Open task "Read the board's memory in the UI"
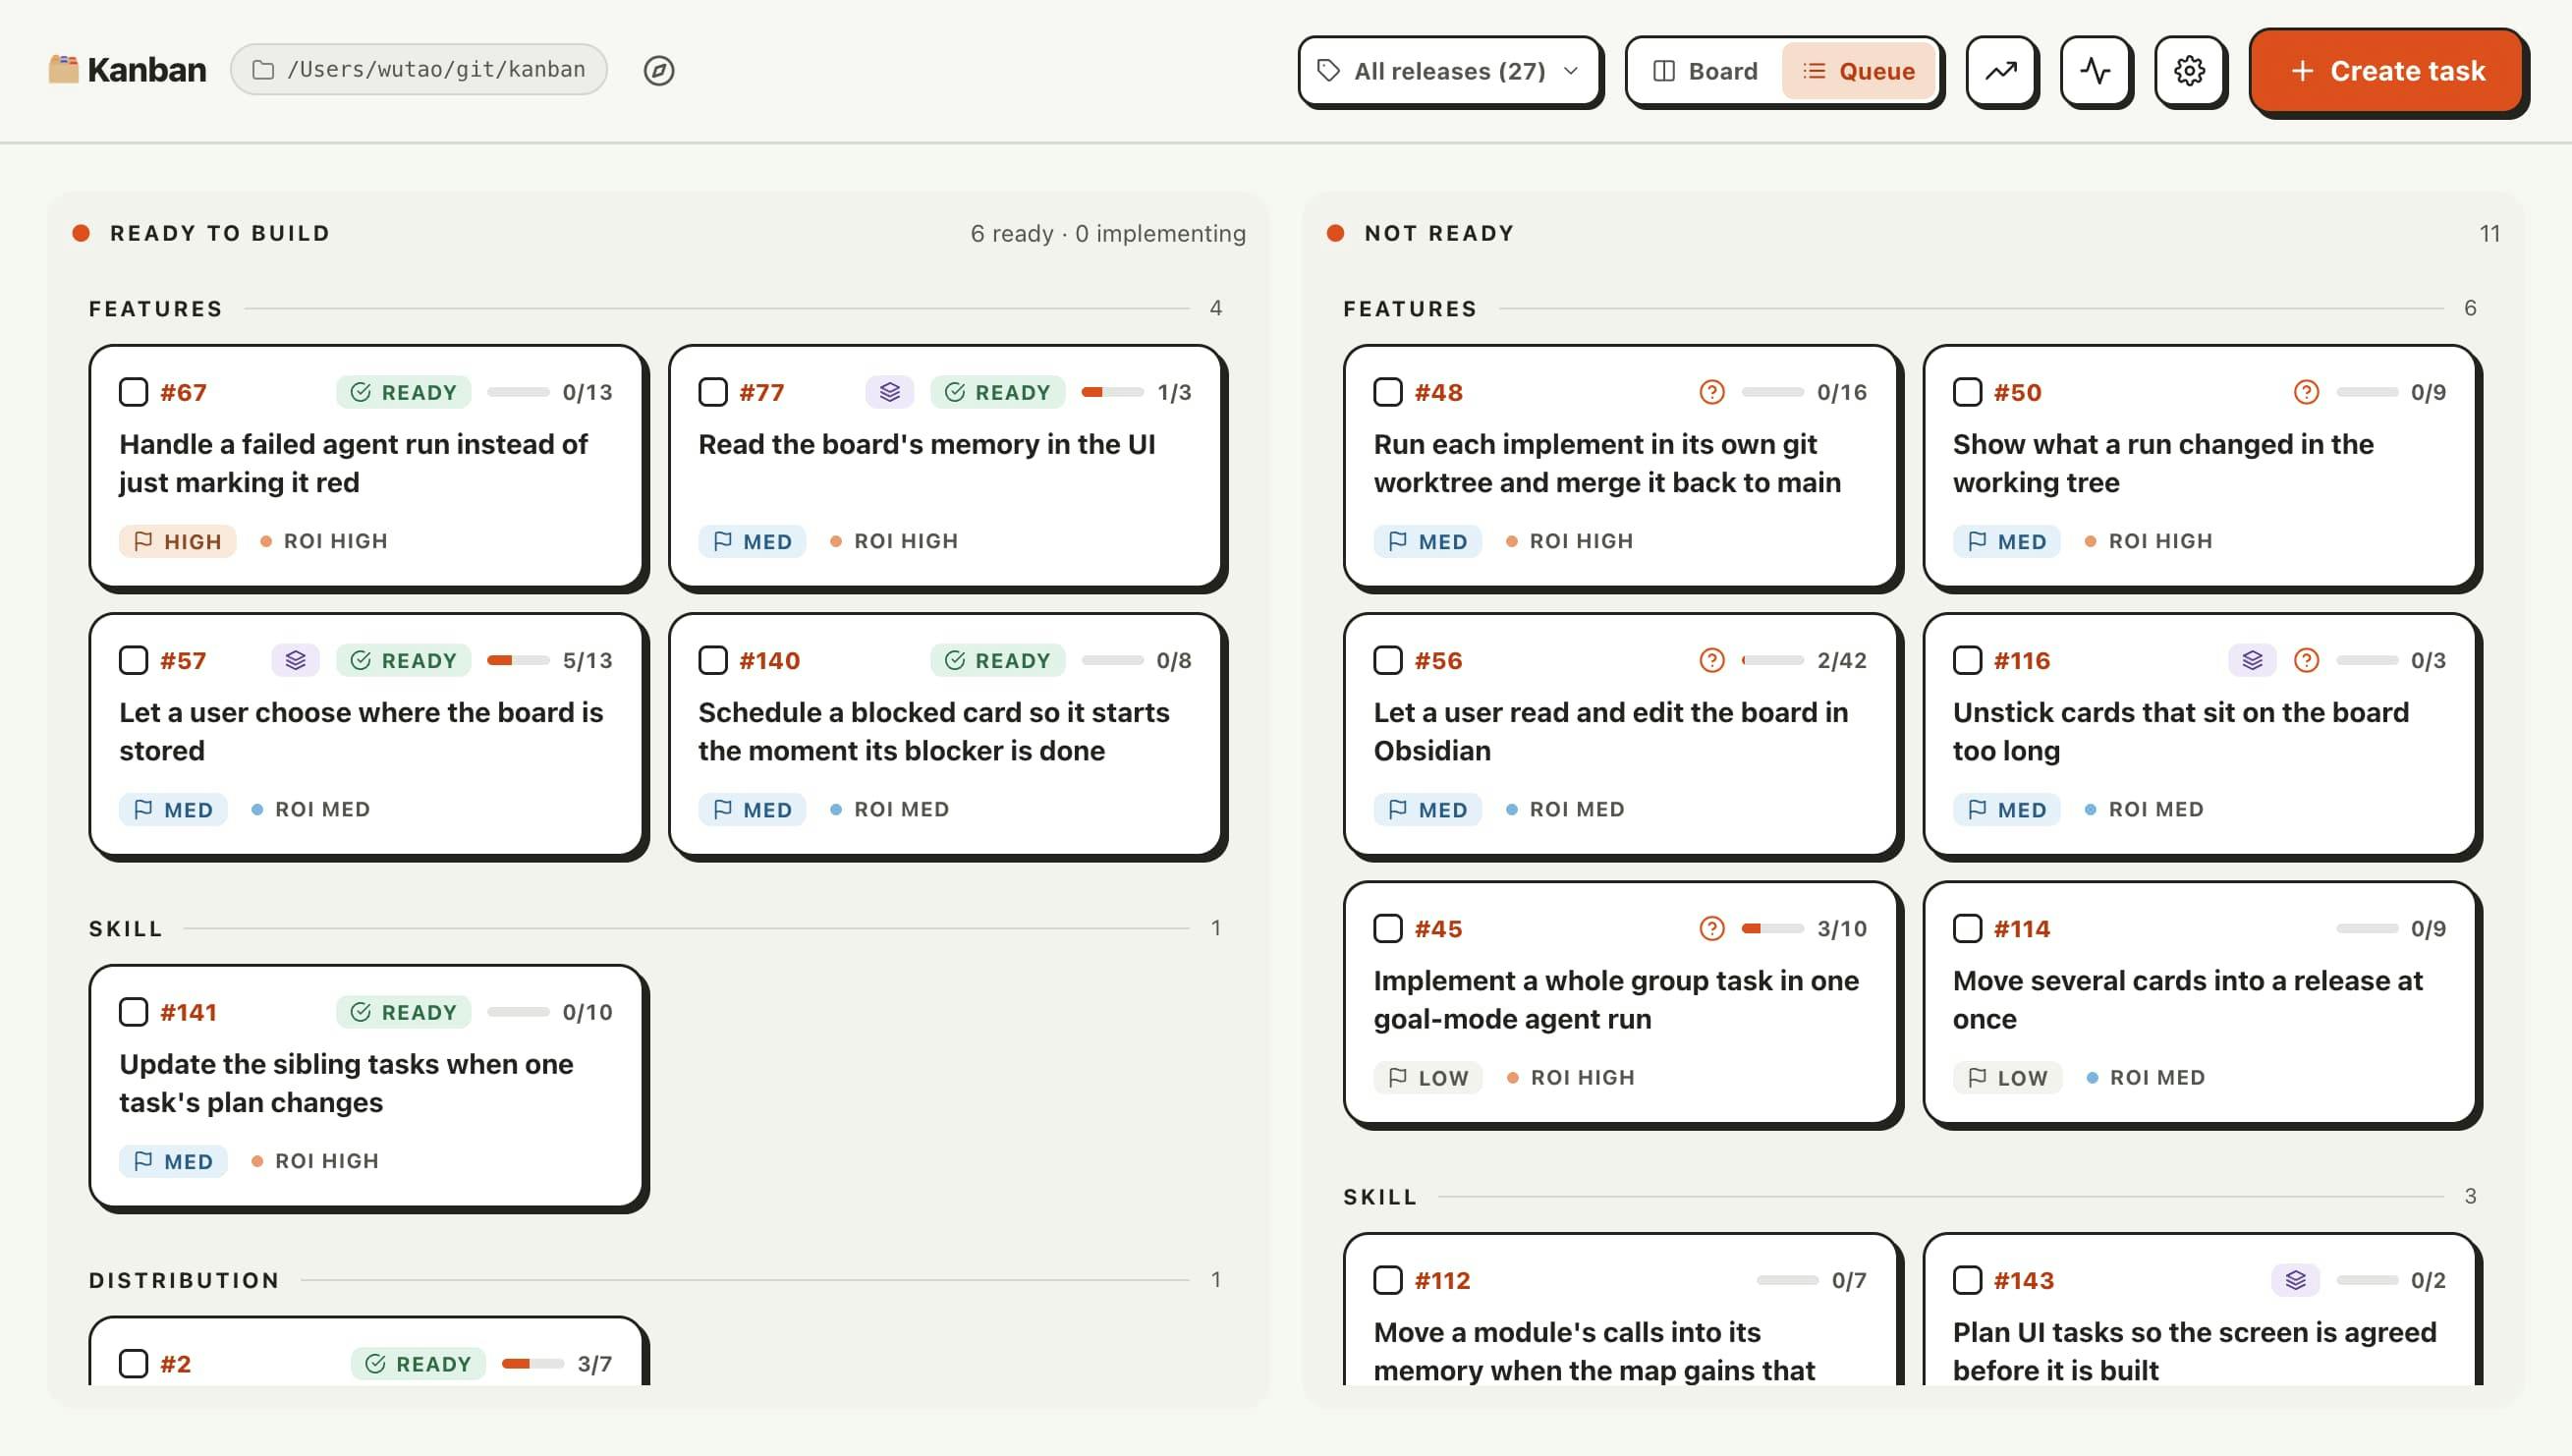 (x=926, y=444)
